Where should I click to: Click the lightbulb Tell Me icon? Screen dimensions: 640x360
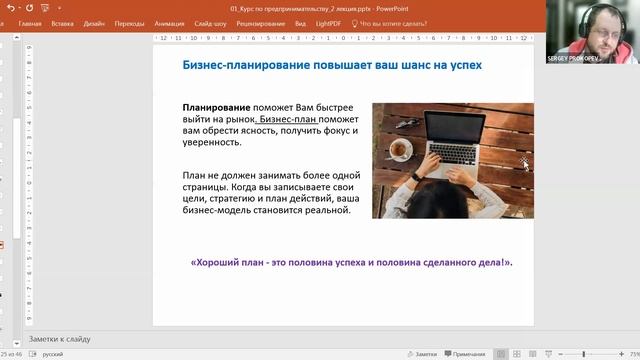(354, 24)
